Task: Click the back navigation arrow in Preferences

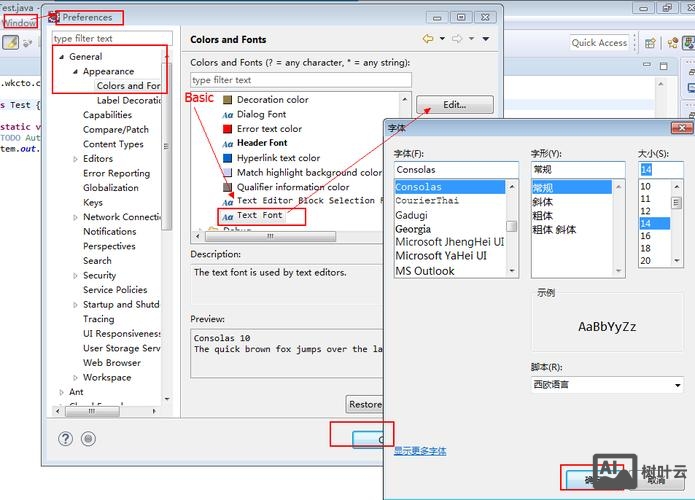Action: tap(428, 39)
